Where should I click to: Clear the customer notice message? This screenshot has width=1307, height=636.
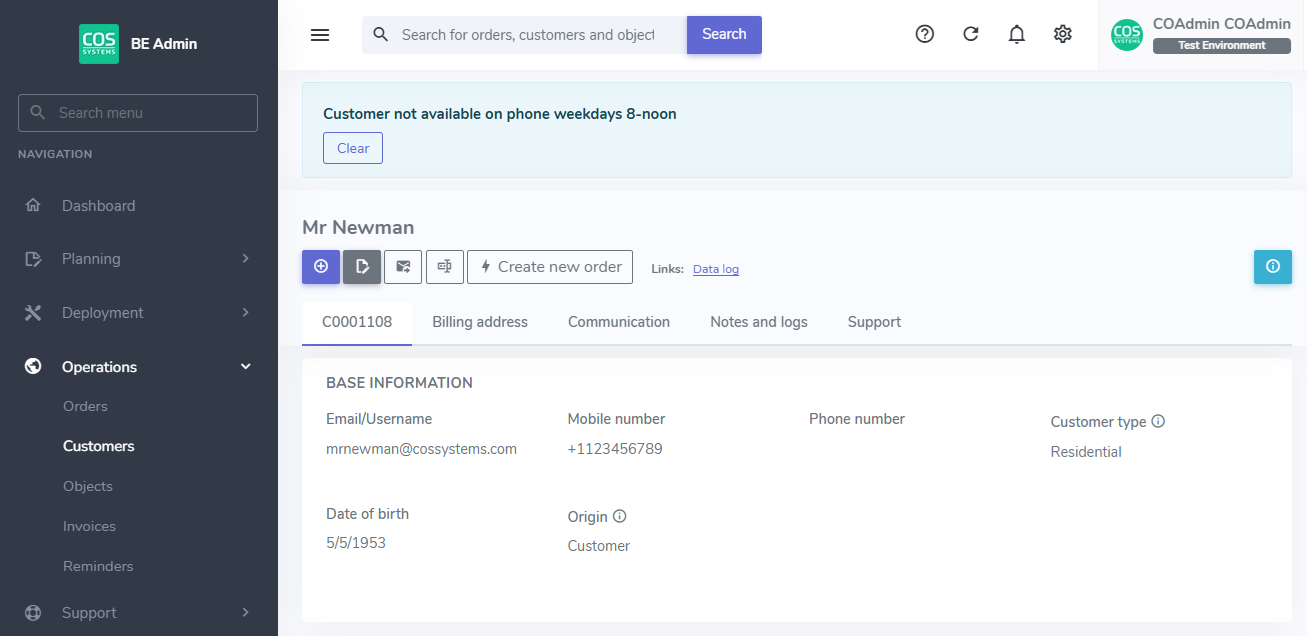tap(353, 148)
